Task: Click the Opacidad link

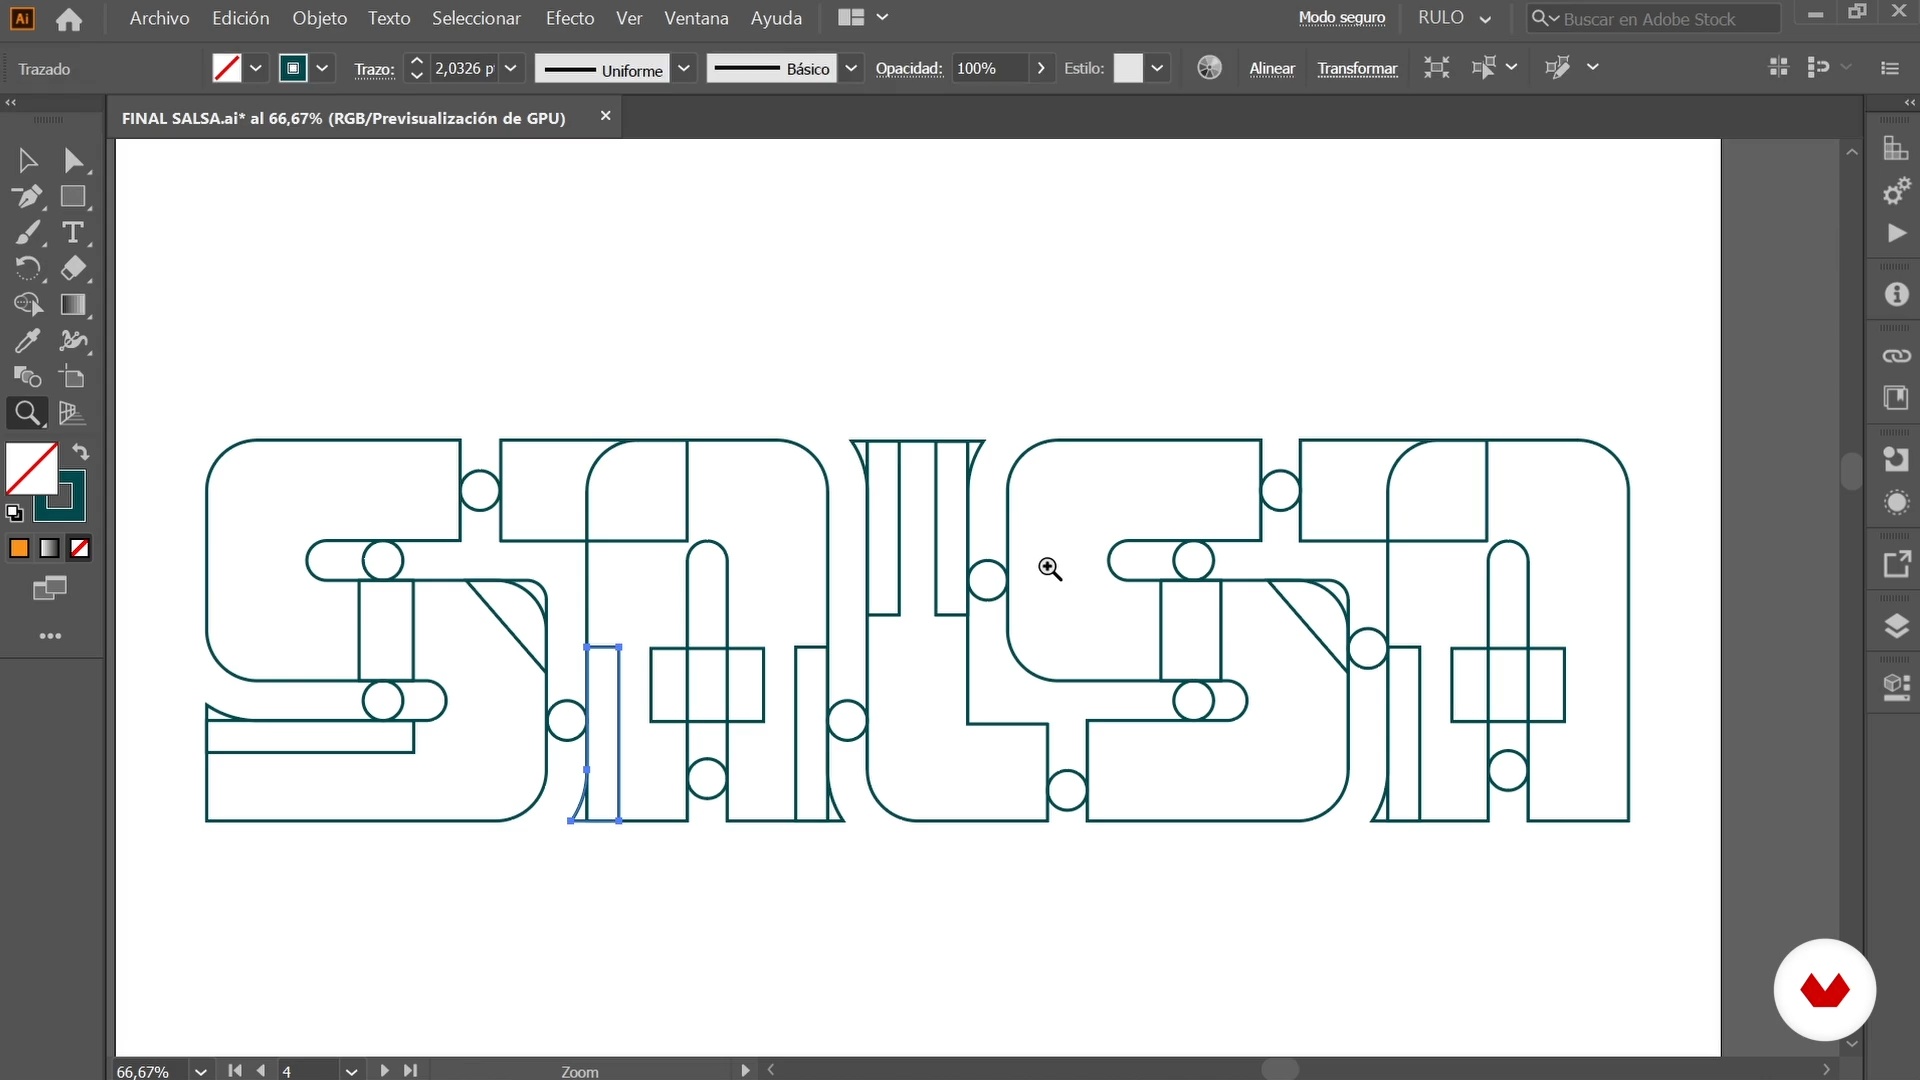Action: click(909, 68)
